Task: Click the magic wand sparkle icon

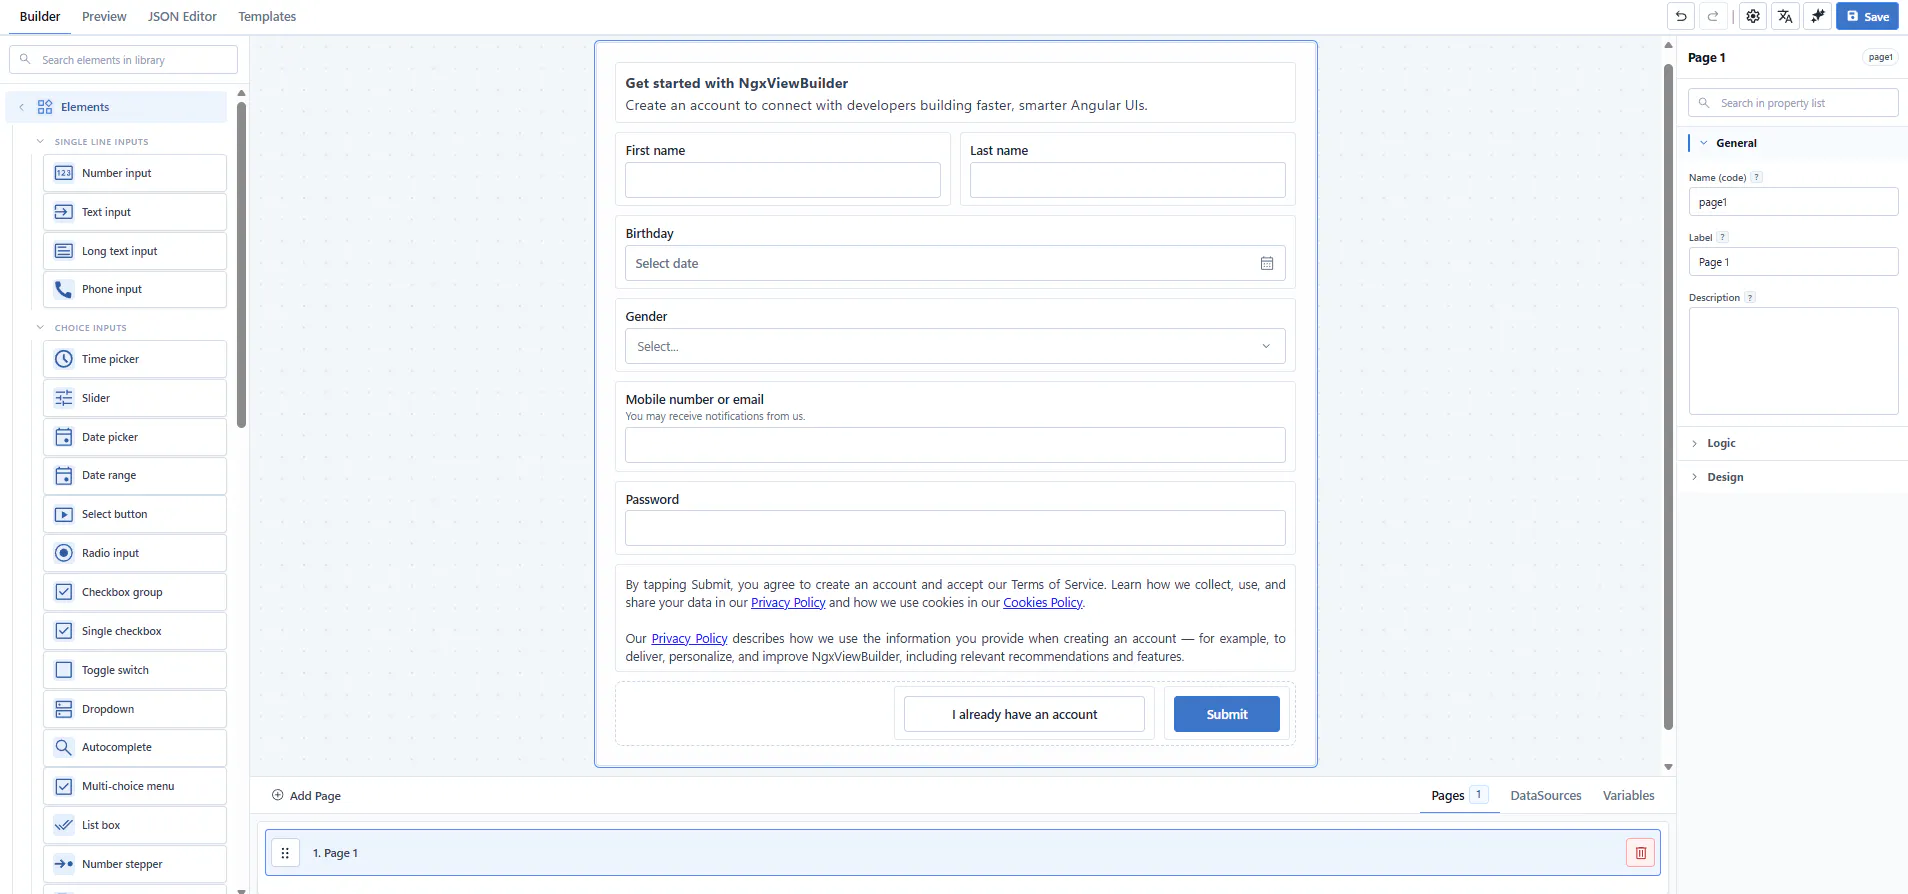Action: (1818, 16)
